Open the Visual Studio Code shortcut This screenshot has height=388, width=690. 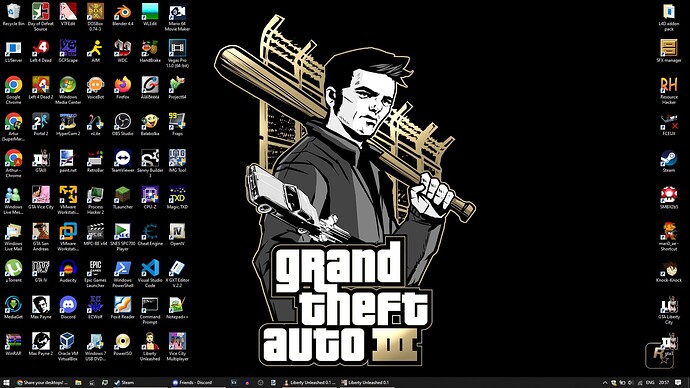(150, 273)
